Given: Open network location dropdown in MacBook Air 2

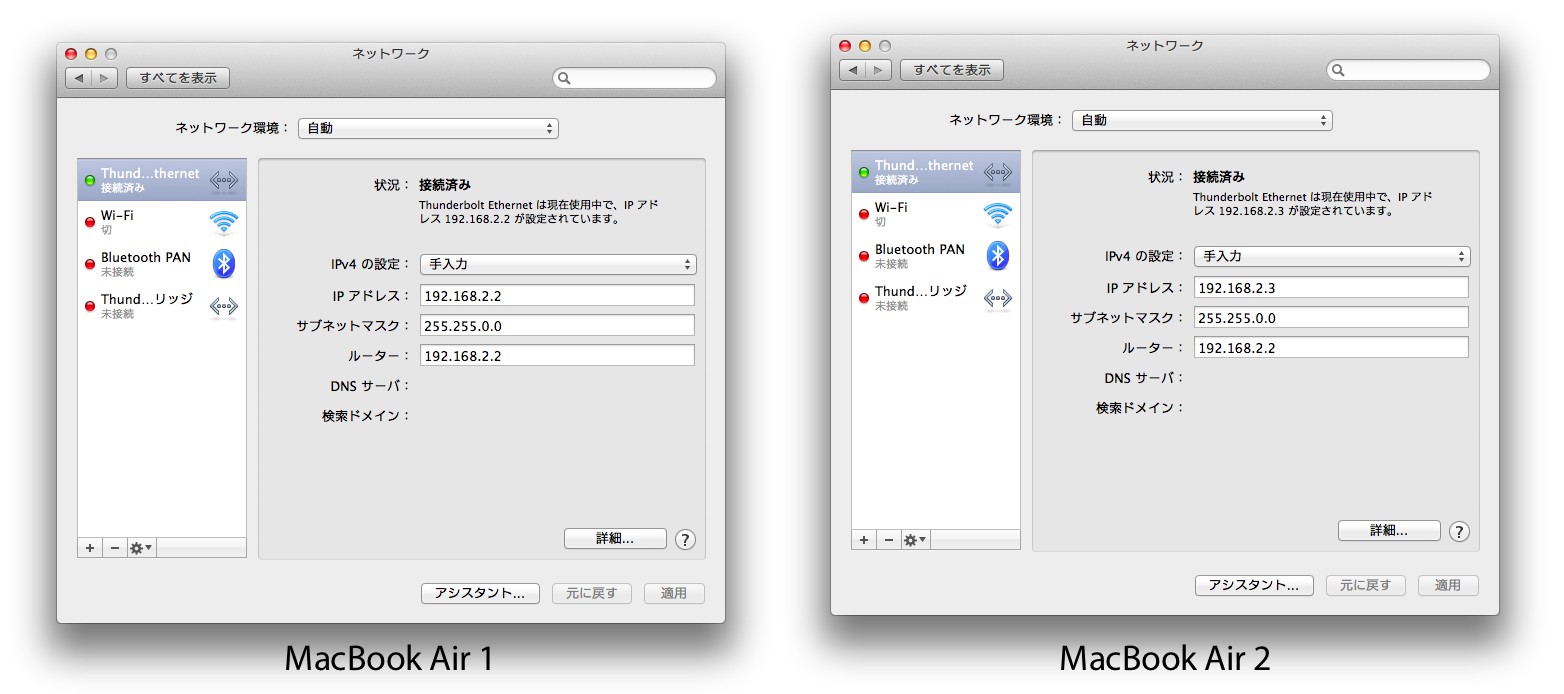Looking at the screenshot, I should [x=1202, y=120].
